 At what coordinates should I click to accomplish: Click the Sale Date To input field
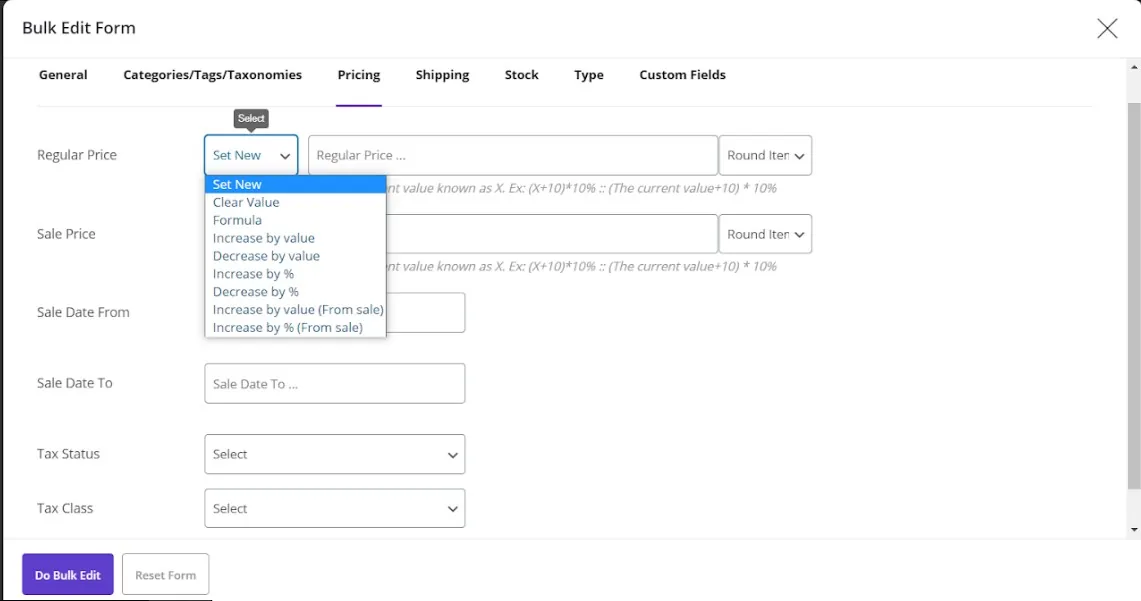pos(334,383)
